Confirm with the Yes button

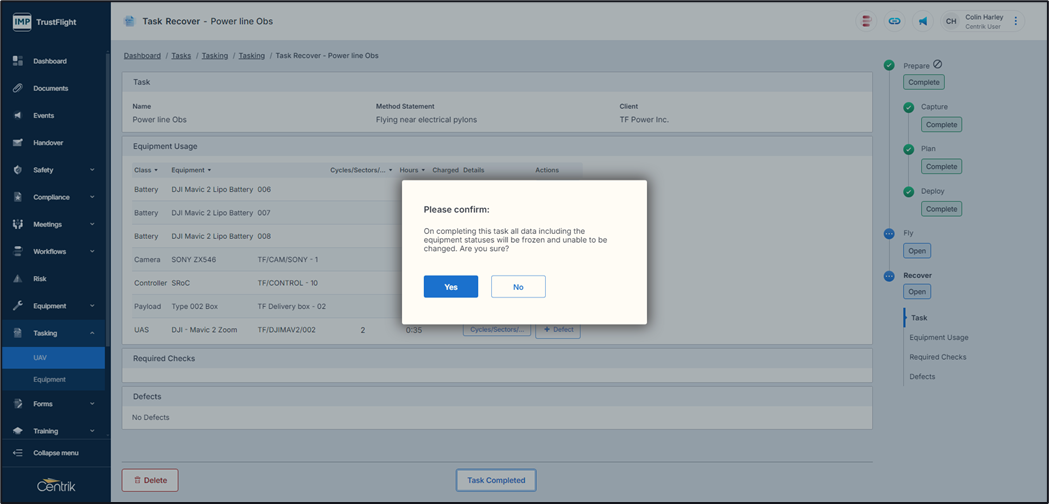click(x=450, y=287)
